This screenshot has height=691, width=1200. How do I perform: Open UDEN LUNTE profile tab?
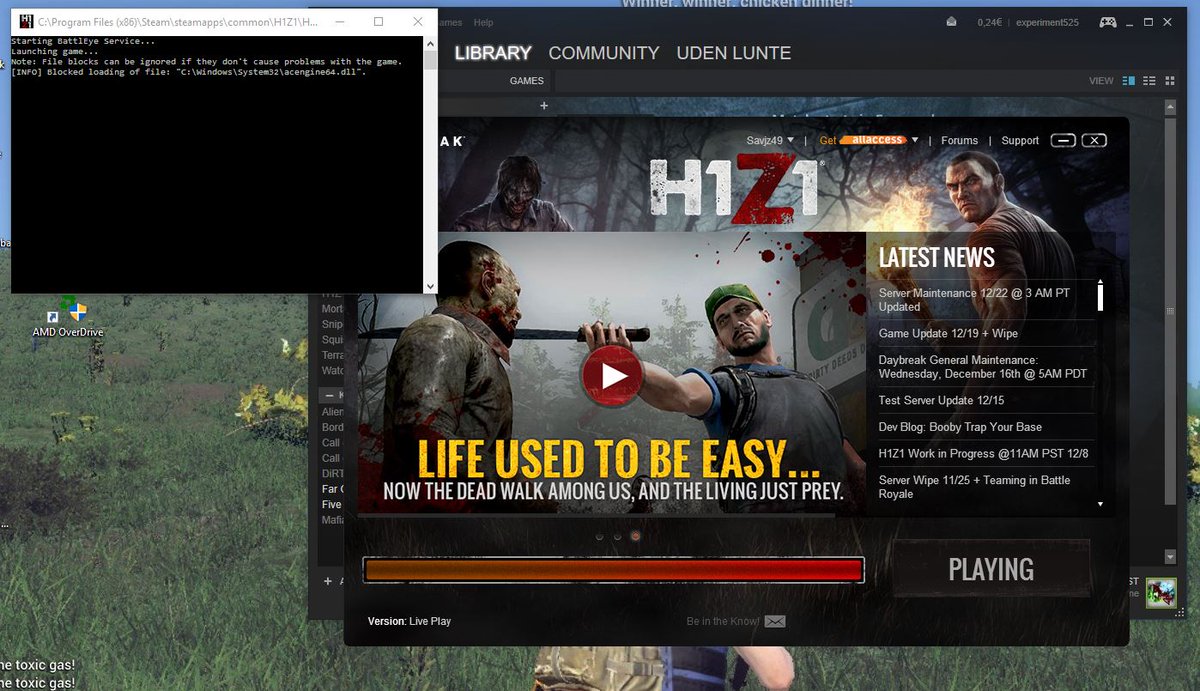(734, 53)
